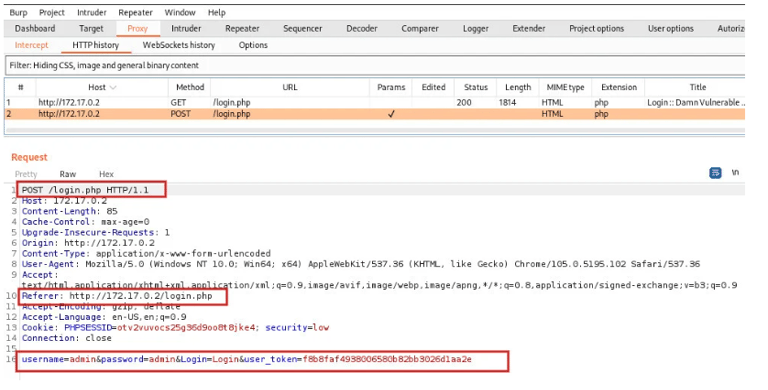Select the POST /login.php history row
The image size is (768, 390).
click(375, 114)
